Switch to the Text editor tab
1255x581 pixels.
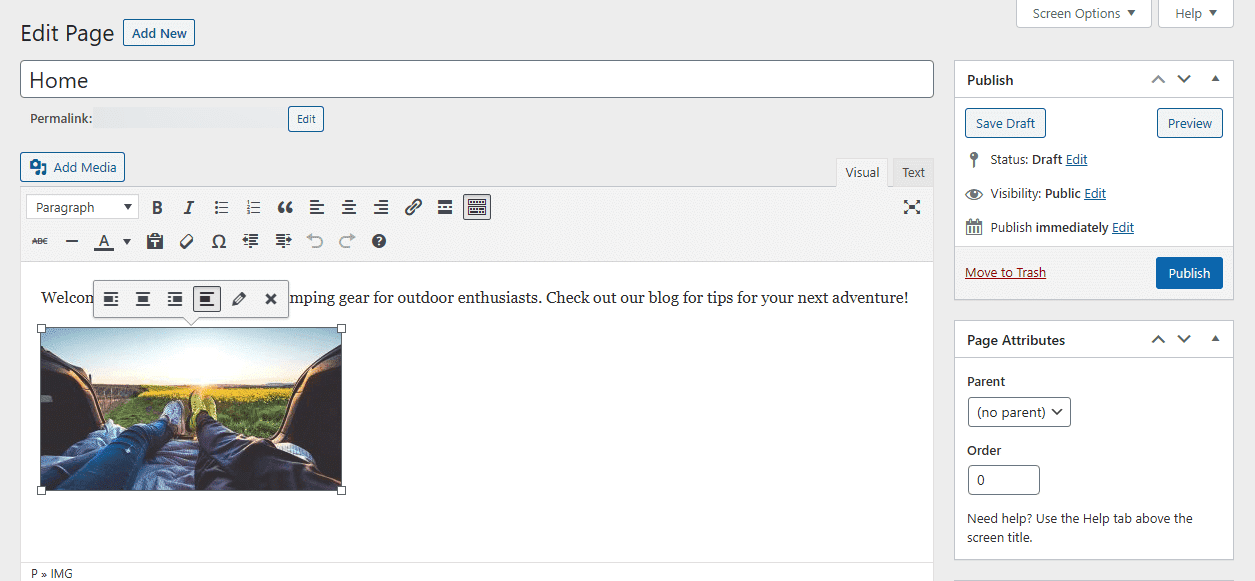tap(911, 172)
